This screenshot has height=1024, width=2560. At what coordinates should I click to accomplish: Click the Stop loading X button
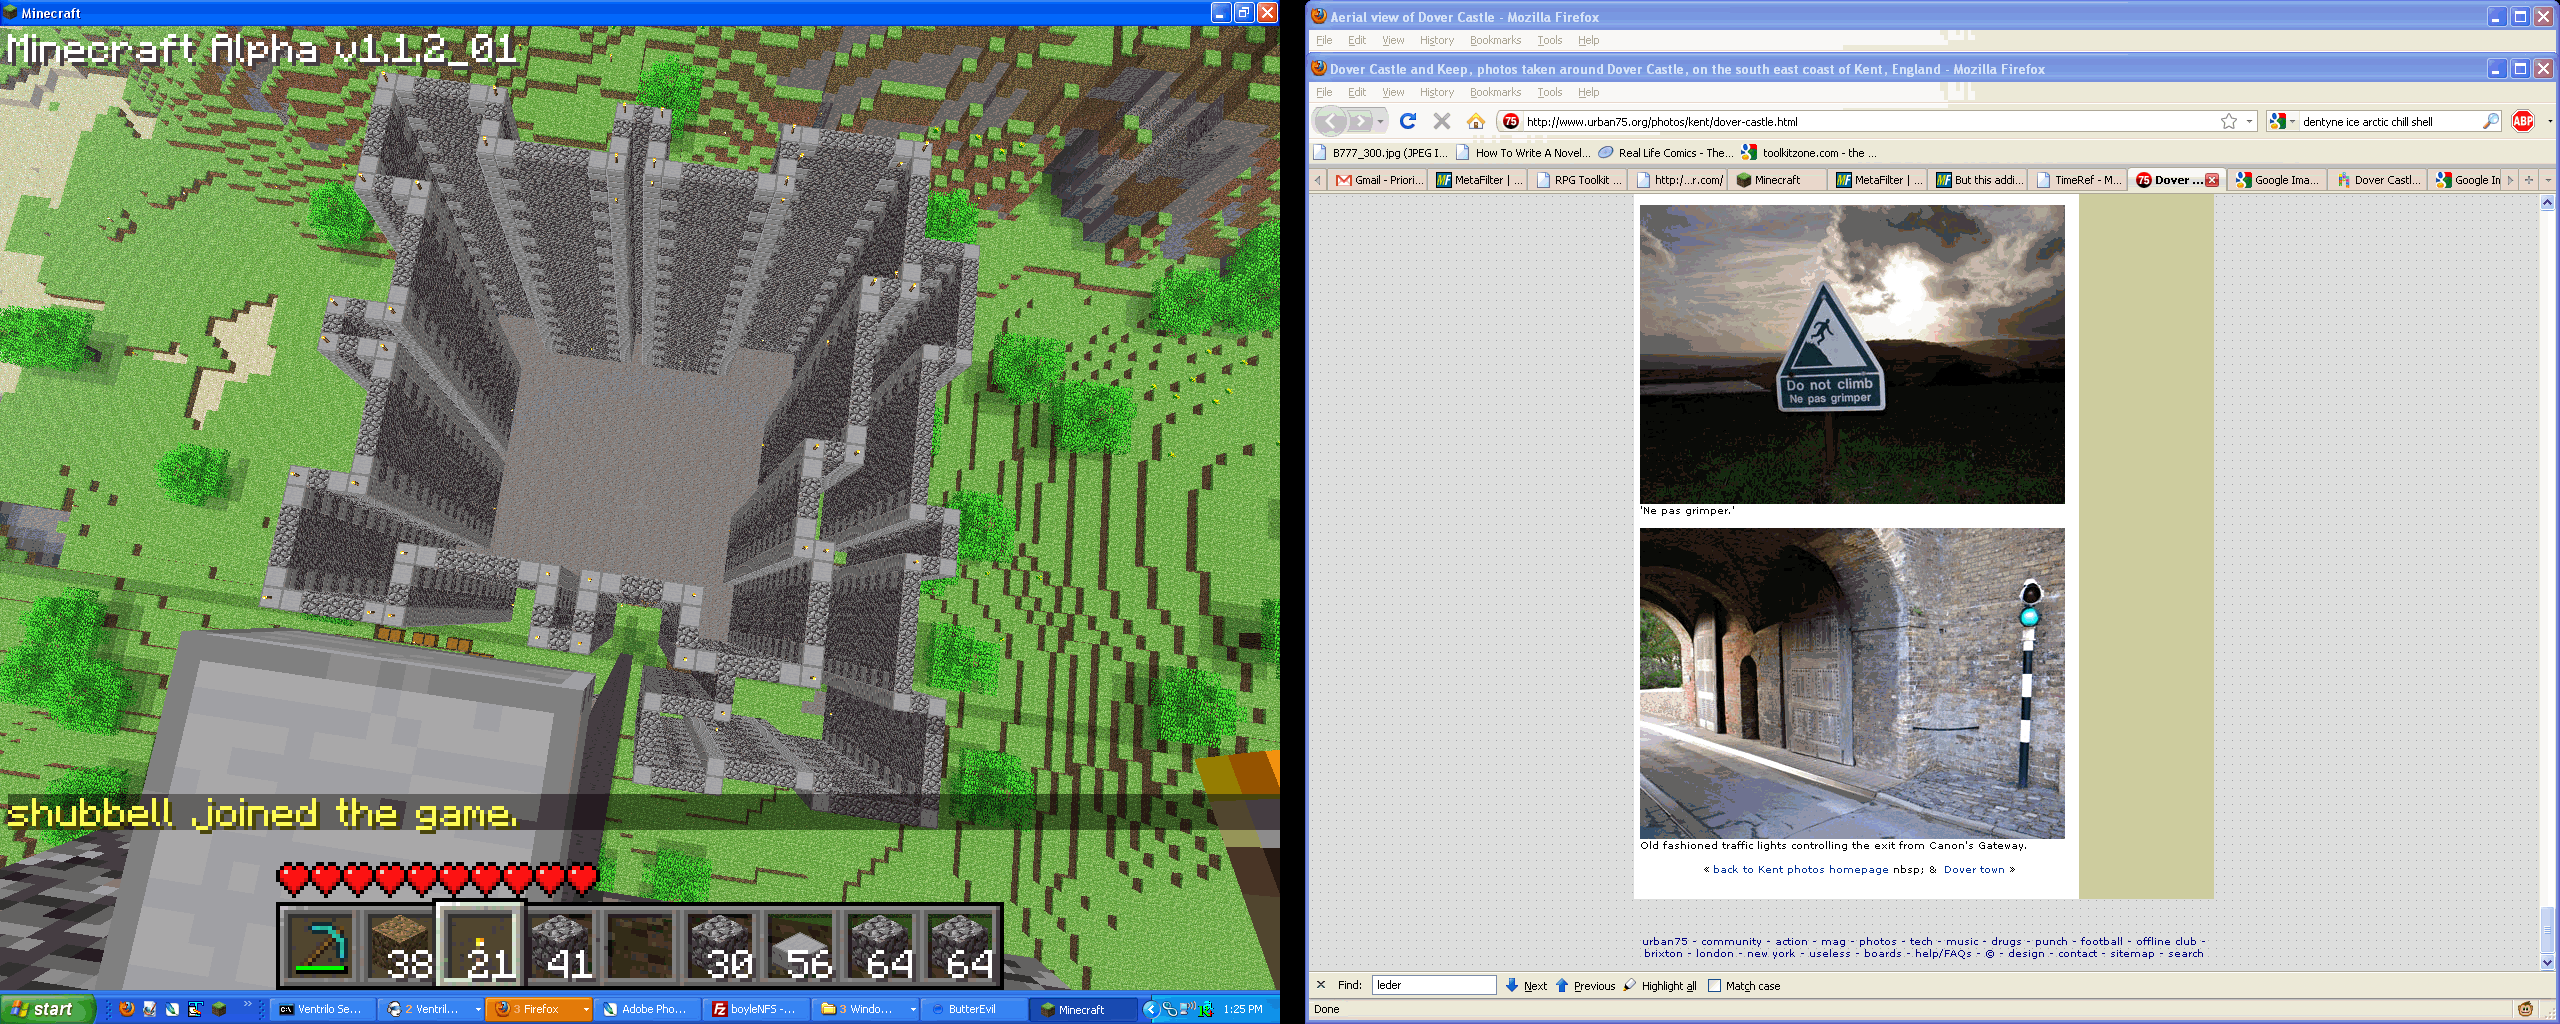pos(1441,121)
